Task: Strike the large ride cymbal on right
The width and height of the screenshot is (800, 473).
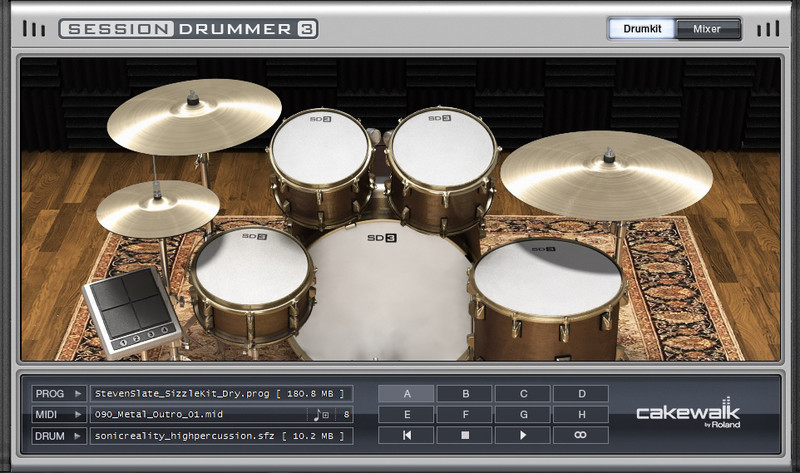Action: click(606, 170)
